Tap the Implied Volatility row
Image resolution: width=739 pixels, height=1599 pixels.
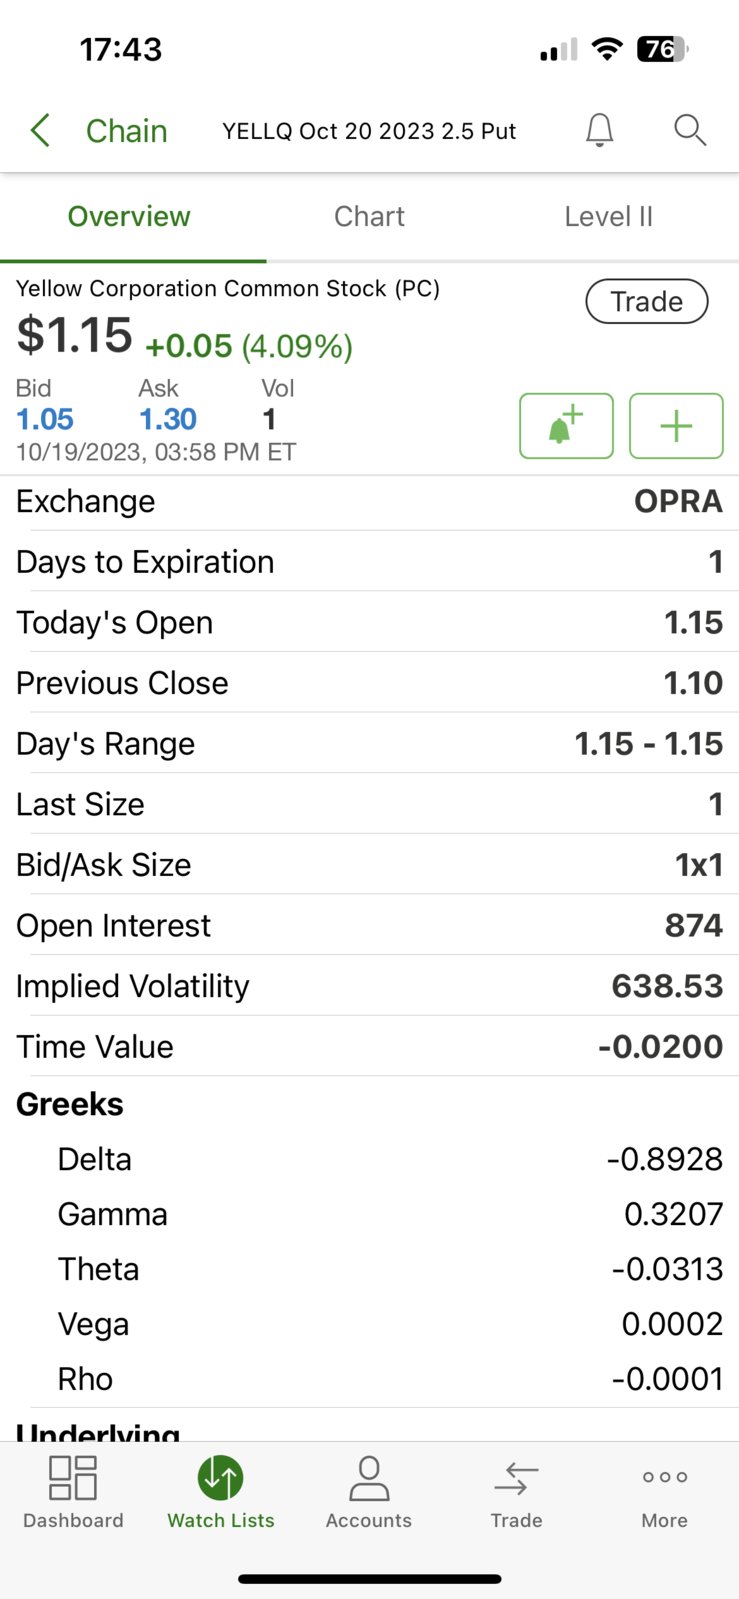tap(369, 986)
